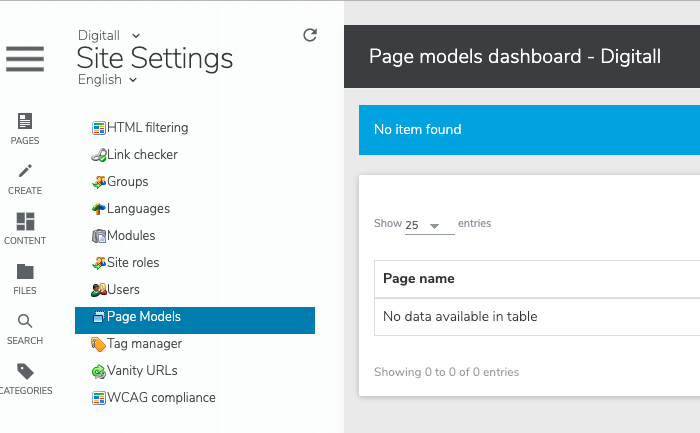Select Groups in settings list

pyautogui.click(x=128, y=182)
